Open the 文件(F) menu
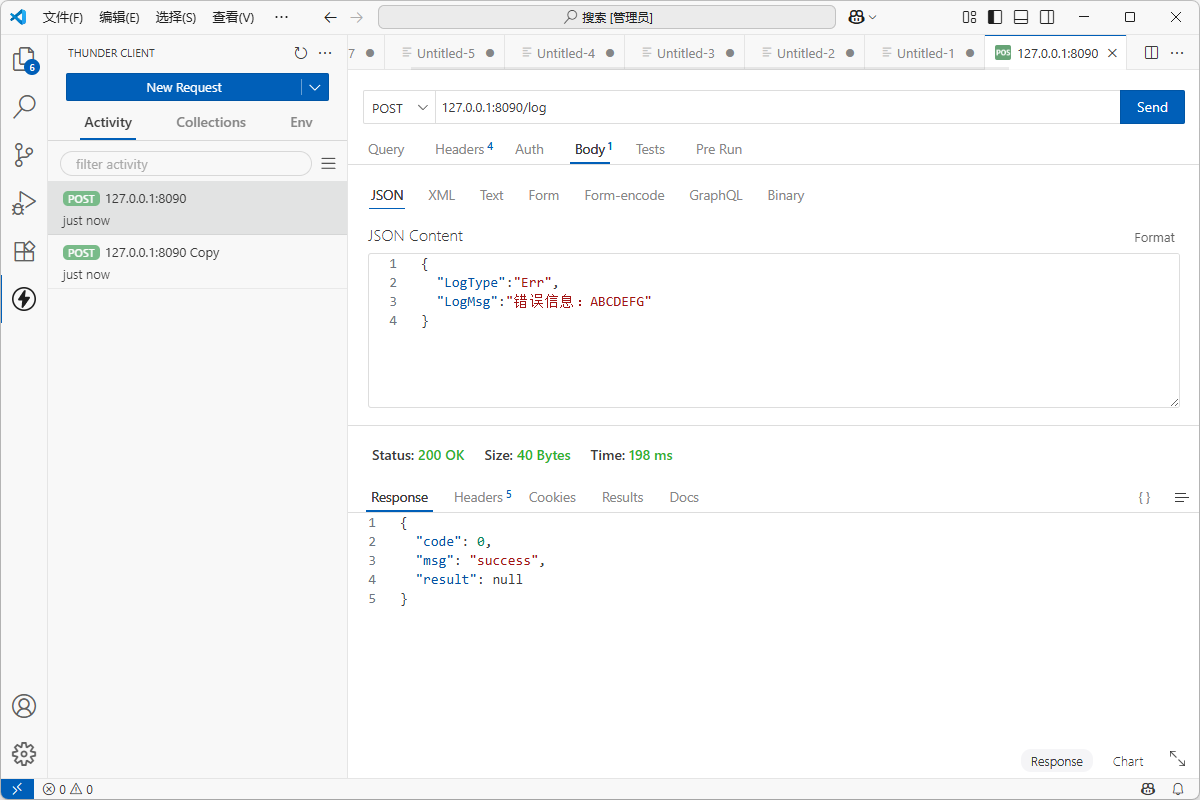 pyautogui.click(x=63, y=17)
